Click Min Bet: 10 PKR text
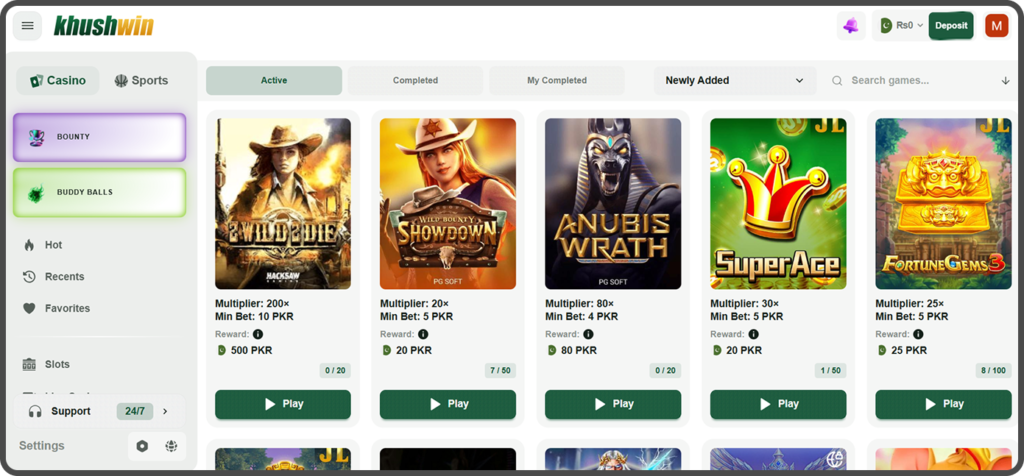The image size is (1024, 476). tap(255, 317)
